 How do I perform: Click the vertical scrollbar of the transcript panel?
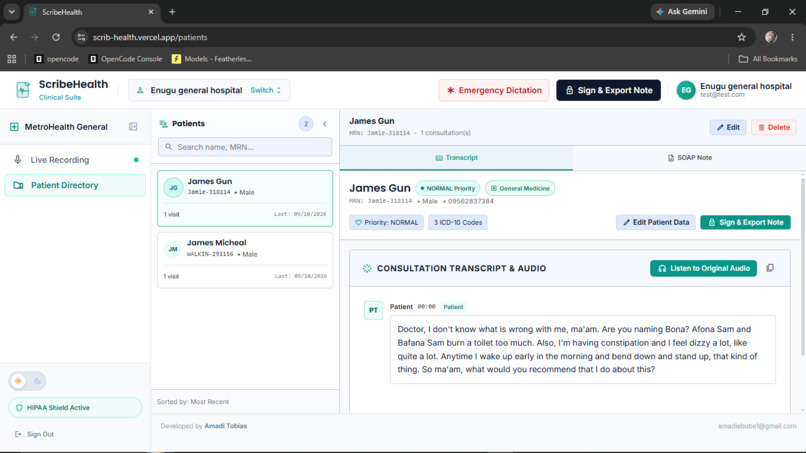(802, 266)
